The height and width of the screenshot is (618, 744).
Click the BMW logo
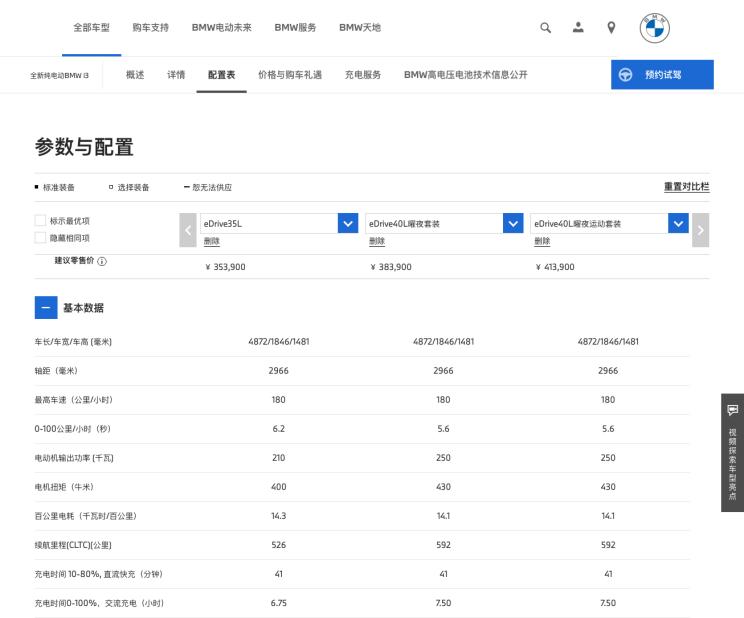point(655,28)
